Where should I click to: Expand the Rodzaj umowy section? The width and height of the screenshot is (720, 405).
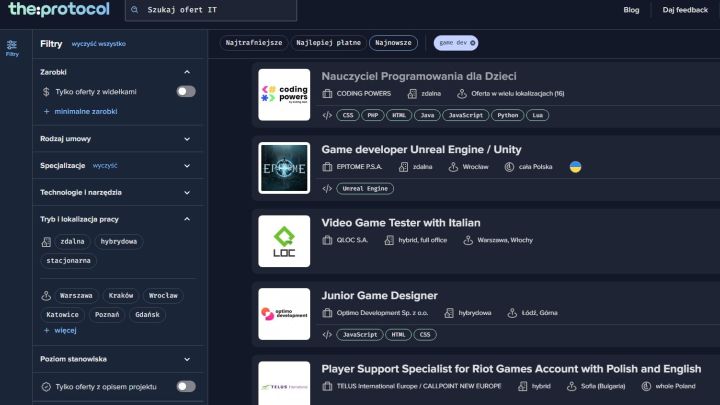187,139
